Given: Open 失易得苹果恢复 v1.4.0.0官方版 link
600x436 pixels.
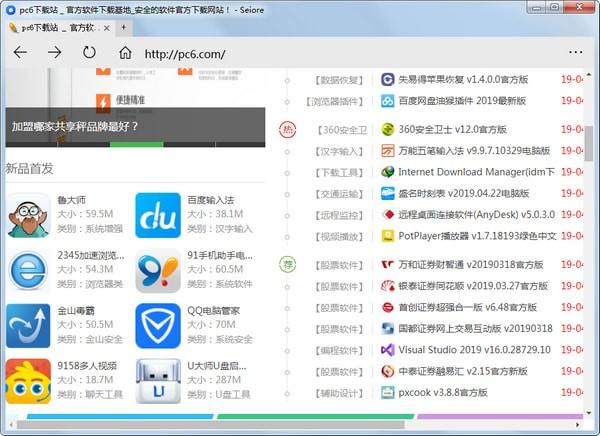Looking at the screenshot, I should click(463, 80).
